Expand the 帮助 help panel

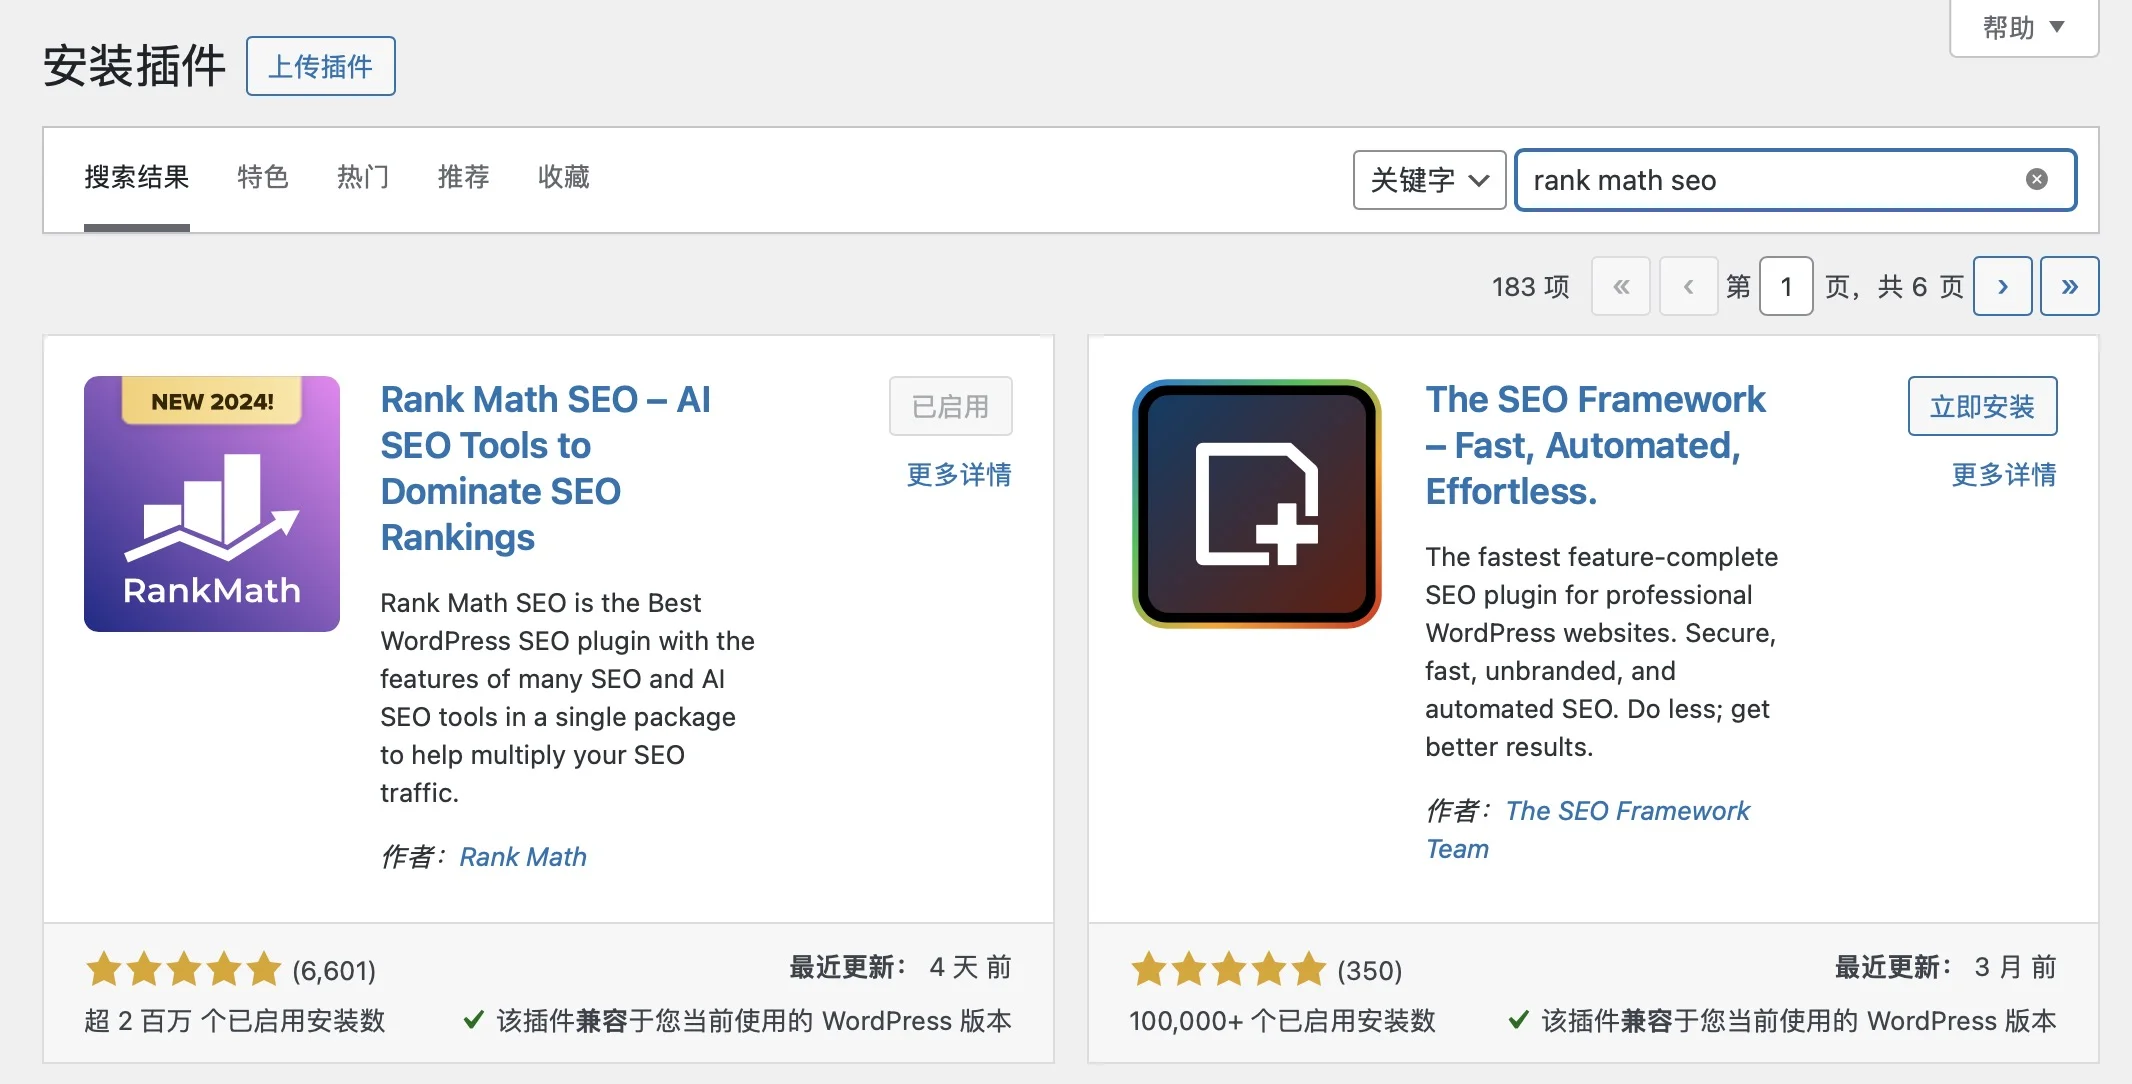(x=2024, y=28)
